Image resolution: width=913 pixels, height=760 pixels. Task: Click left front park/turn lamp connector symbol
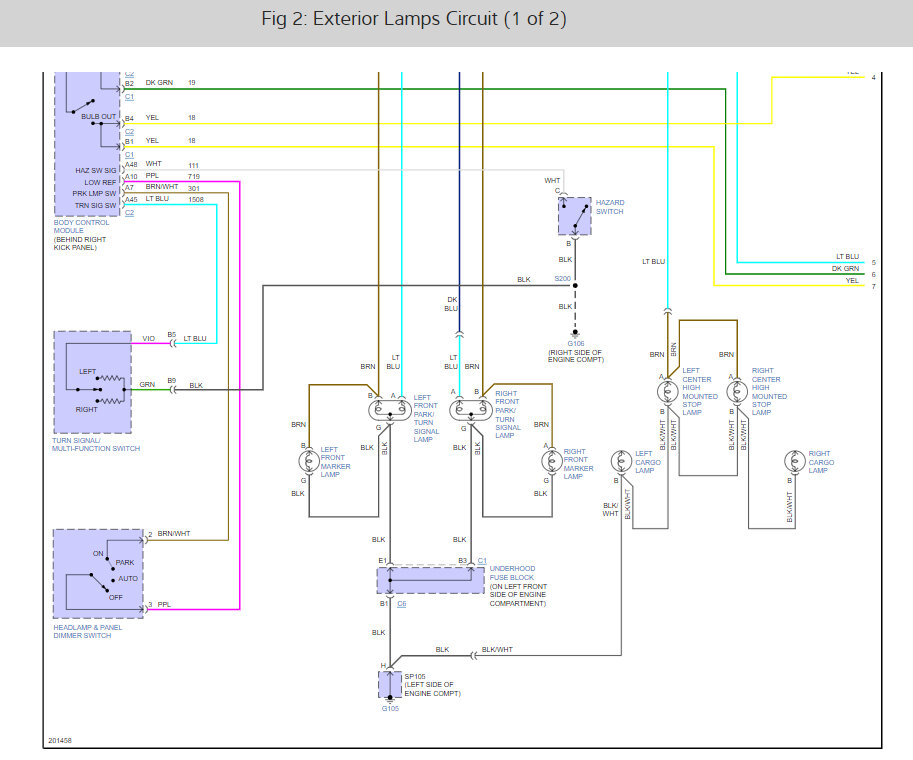coord(390,410)
